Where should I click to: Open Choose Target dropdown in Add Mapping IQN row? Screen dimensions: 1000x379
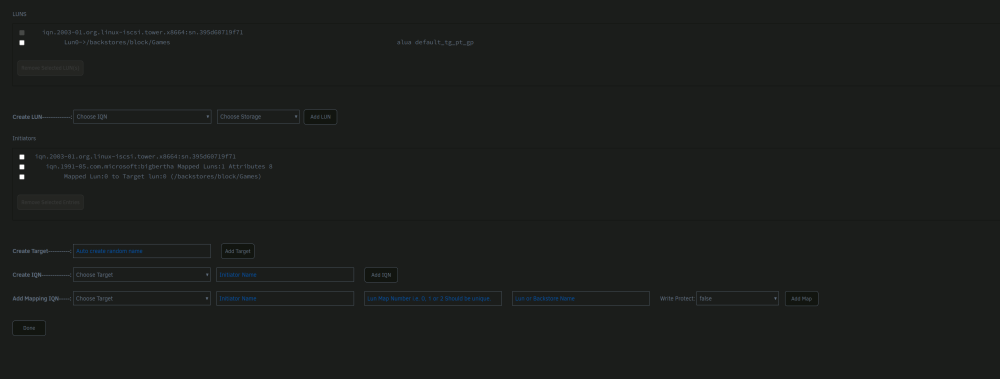tap(142, 299)
